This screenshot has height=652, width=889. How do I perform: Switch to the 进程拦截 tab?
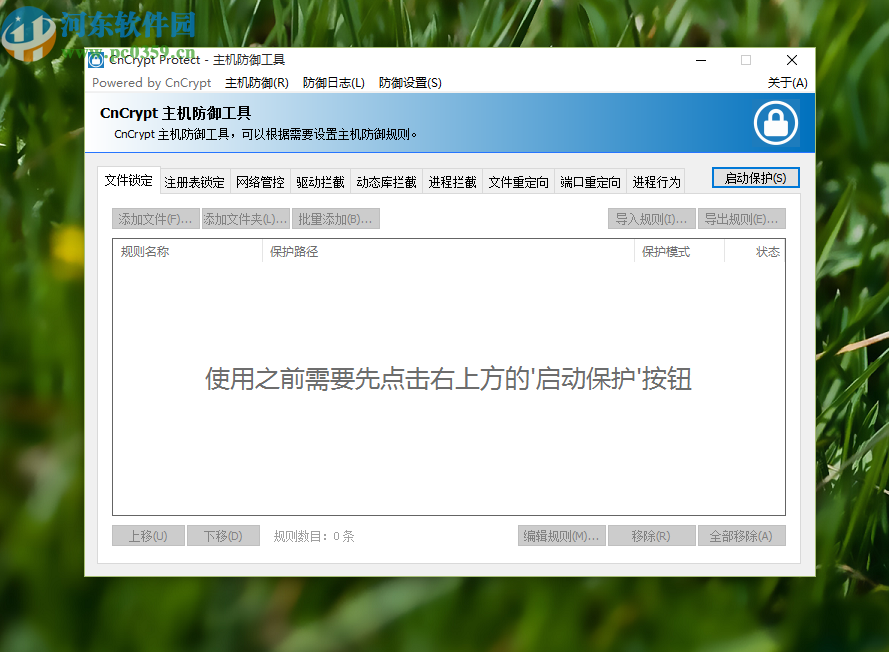(x=452, y=182)
